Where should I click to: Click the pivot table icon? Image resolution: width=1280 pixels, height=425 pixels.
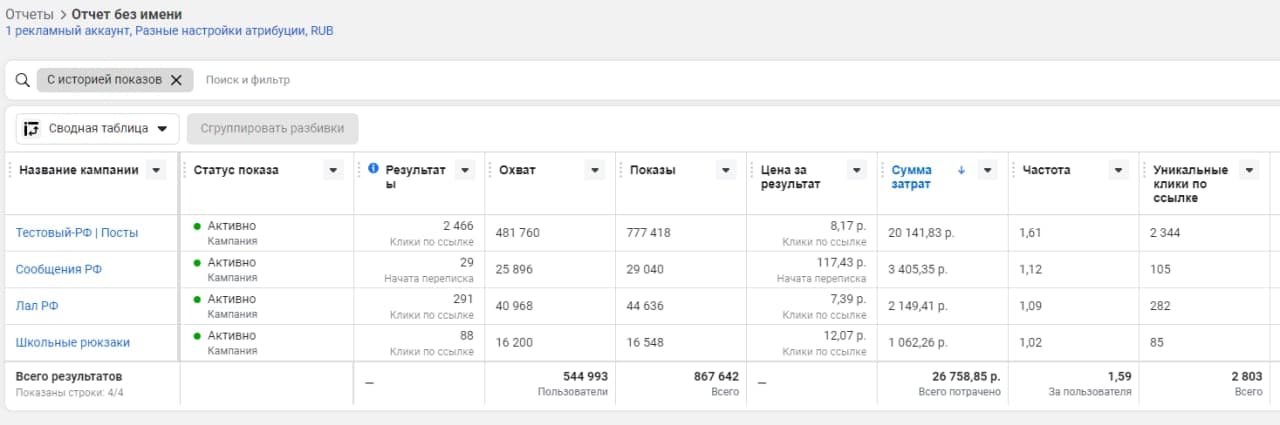tap(32, 128)
